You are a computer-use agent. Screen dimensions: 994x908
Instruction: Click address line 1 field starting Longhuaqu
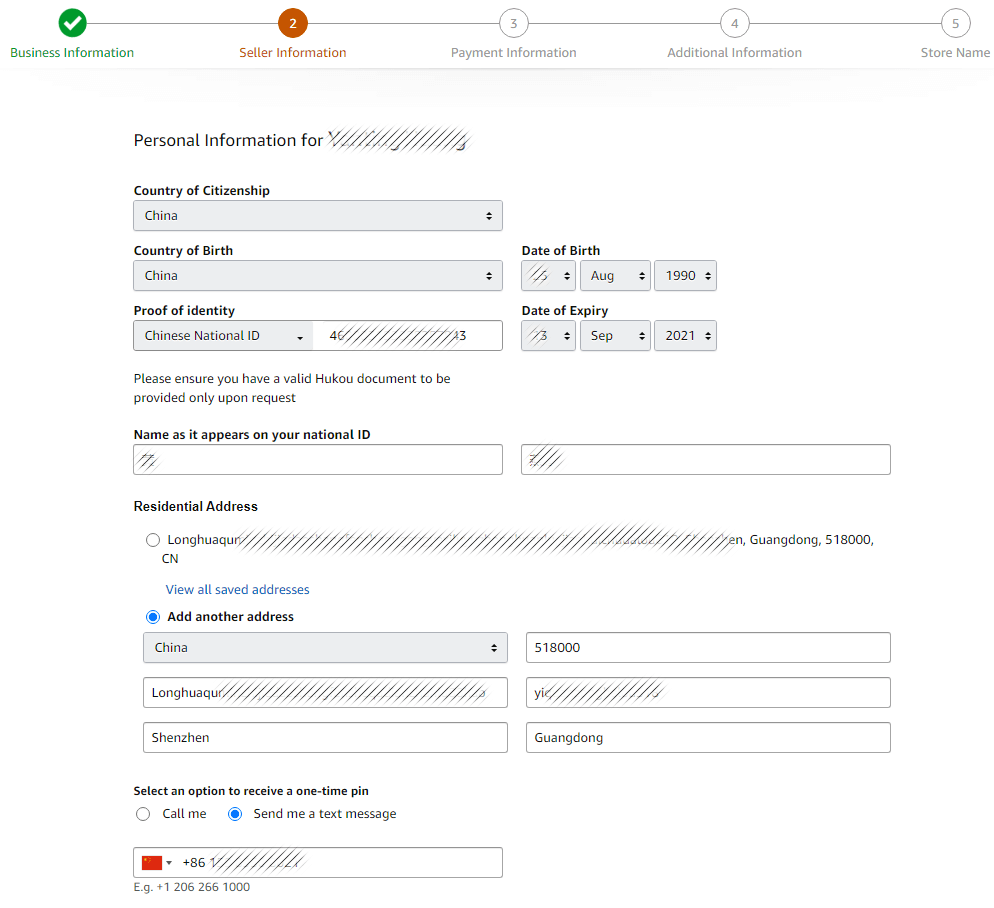(x=325, y=692)
